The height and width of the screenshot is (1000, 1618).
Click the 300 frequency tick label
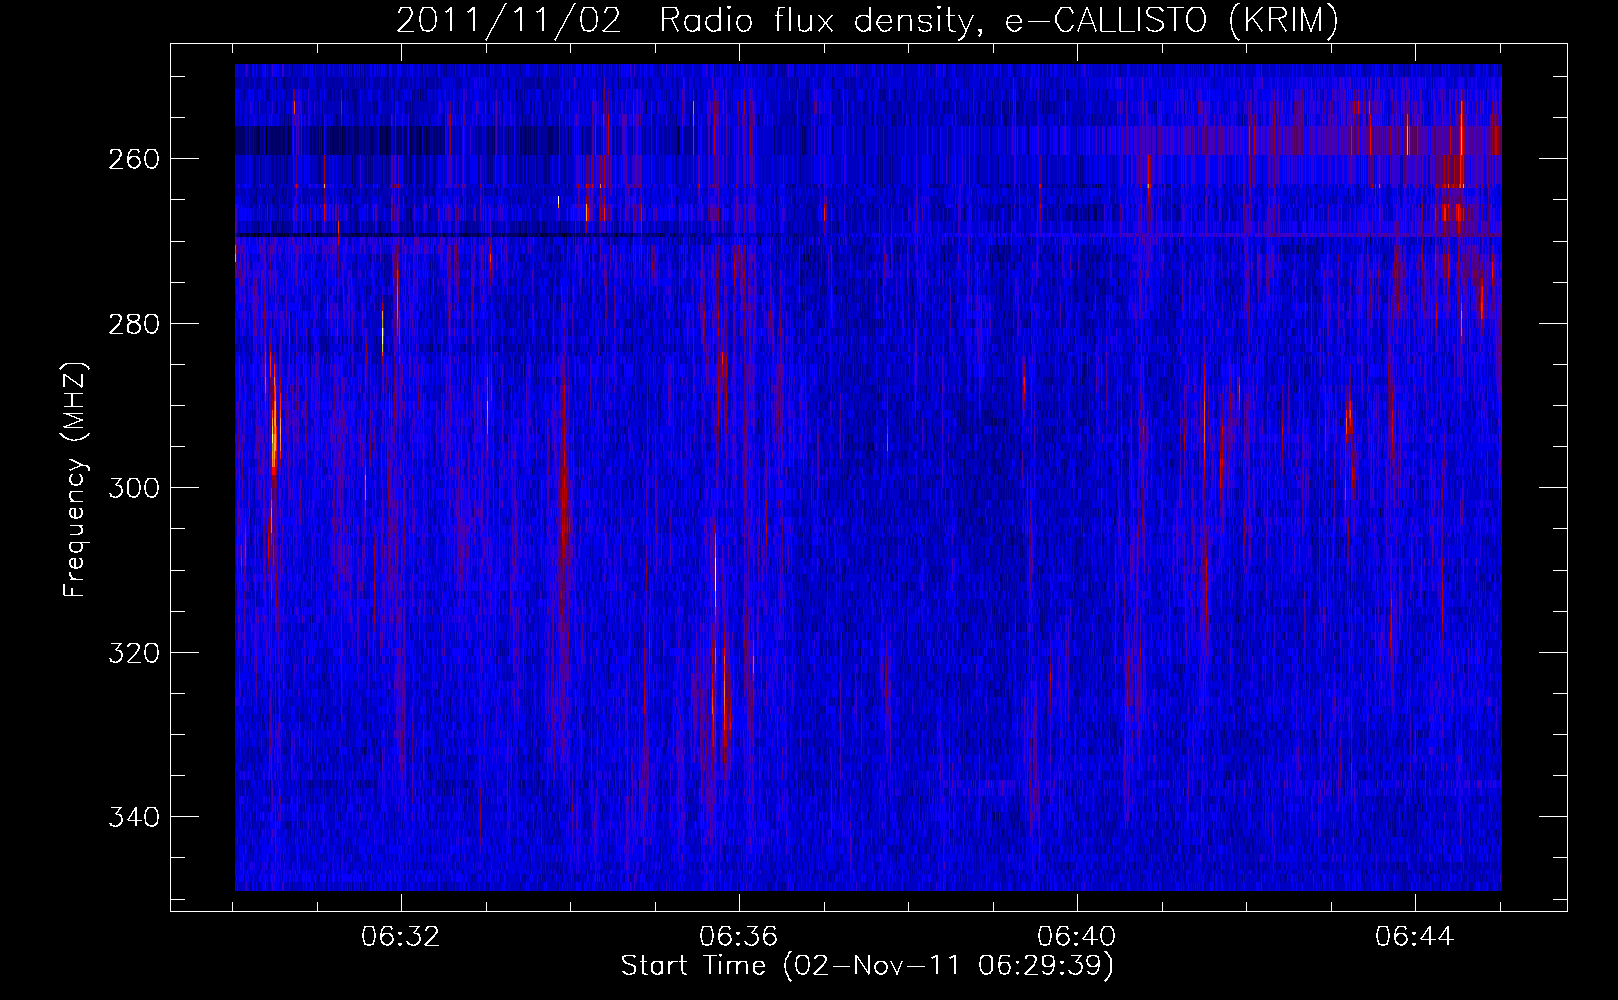pyautogui.click(x=133, y=488)
